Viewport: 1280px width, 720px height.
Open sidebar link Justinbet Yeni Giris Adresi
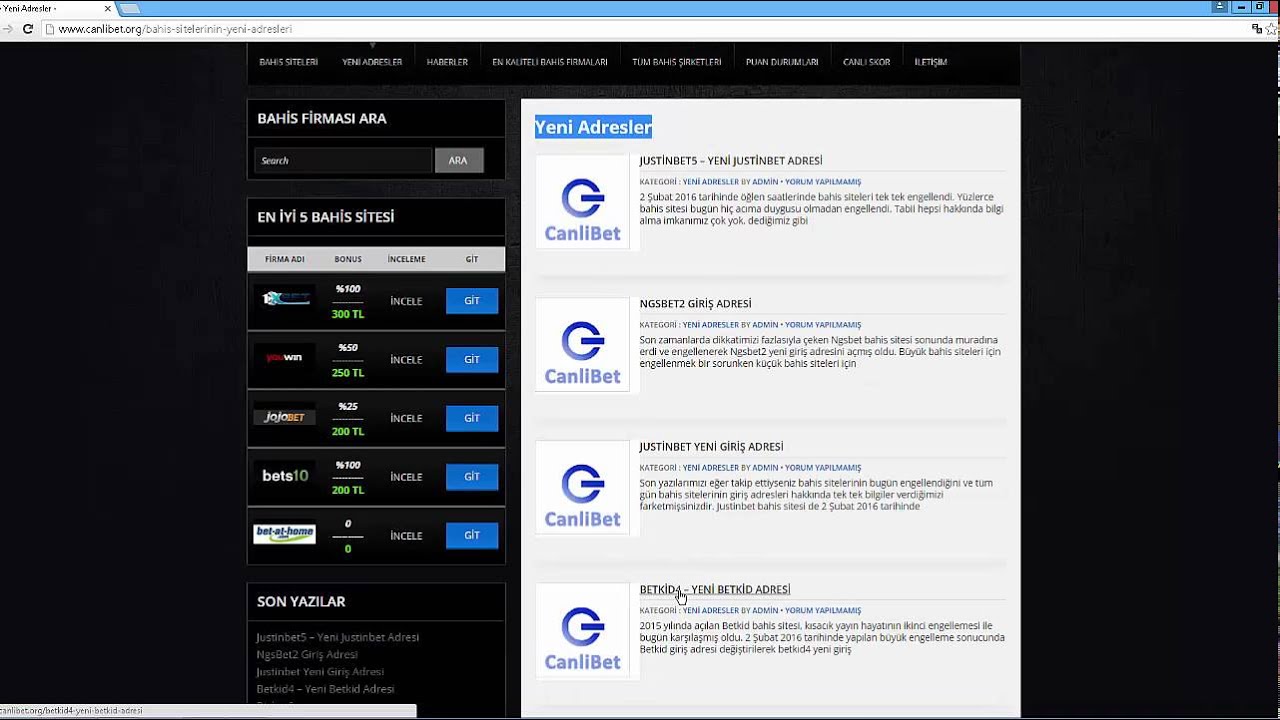(320, 672)
